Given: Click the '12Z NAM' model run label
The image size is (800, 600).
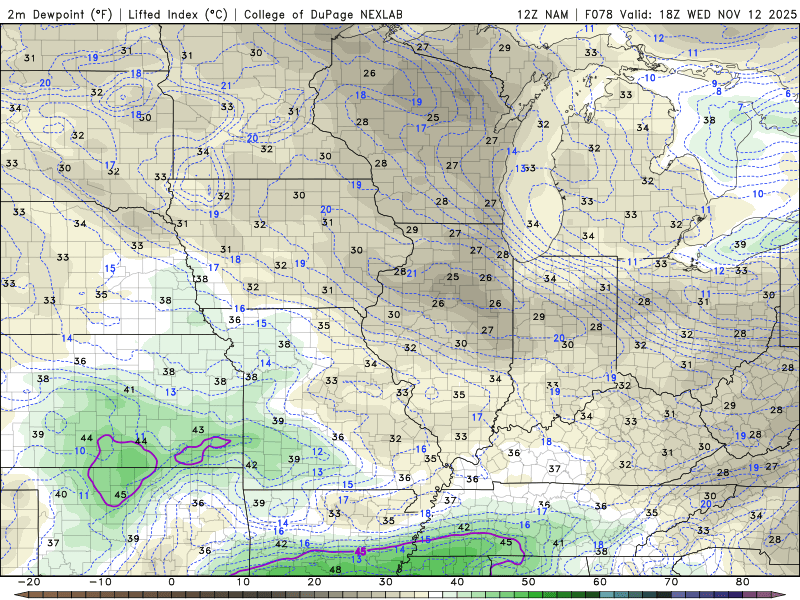Looking at the screenshot, I should tap(542, 14).
